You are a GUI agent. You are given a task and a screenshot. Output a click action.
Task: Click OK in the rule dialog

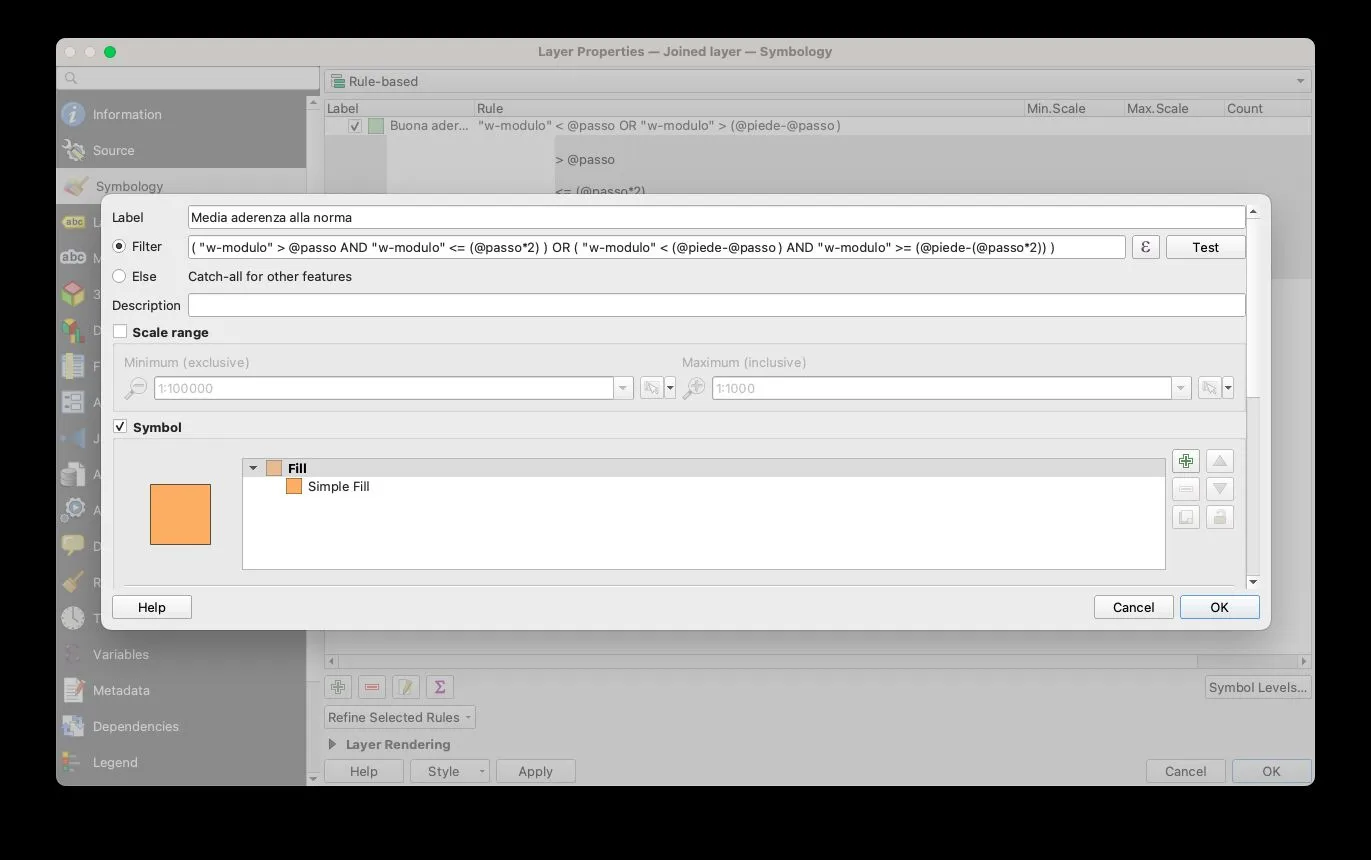[1219, 607]
